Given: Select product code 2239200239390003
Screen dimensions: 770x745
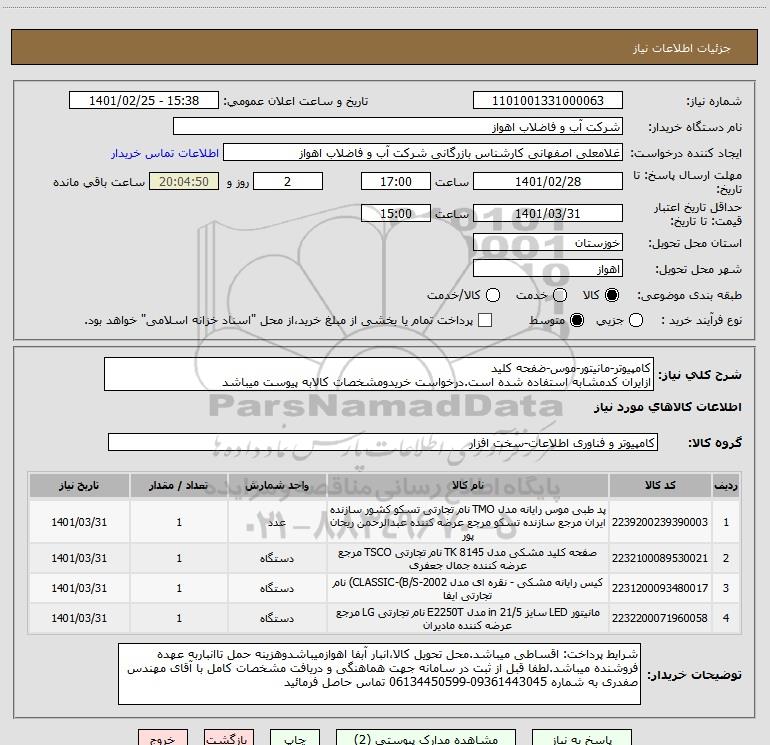Looking at the screenshot, I should tap(660, 522).
